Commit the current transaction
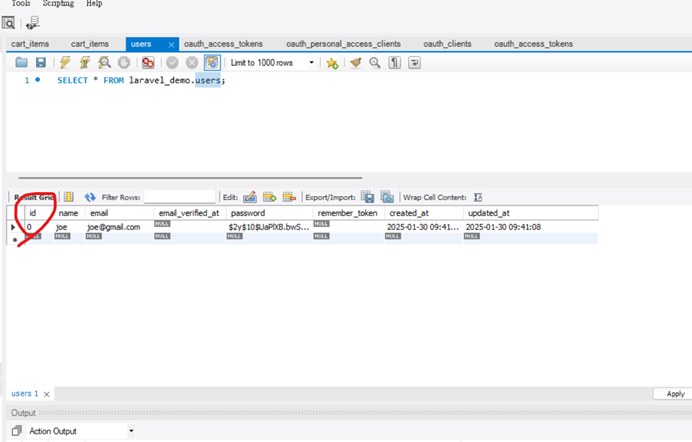The image size is (692, 442). pos(172,63)
